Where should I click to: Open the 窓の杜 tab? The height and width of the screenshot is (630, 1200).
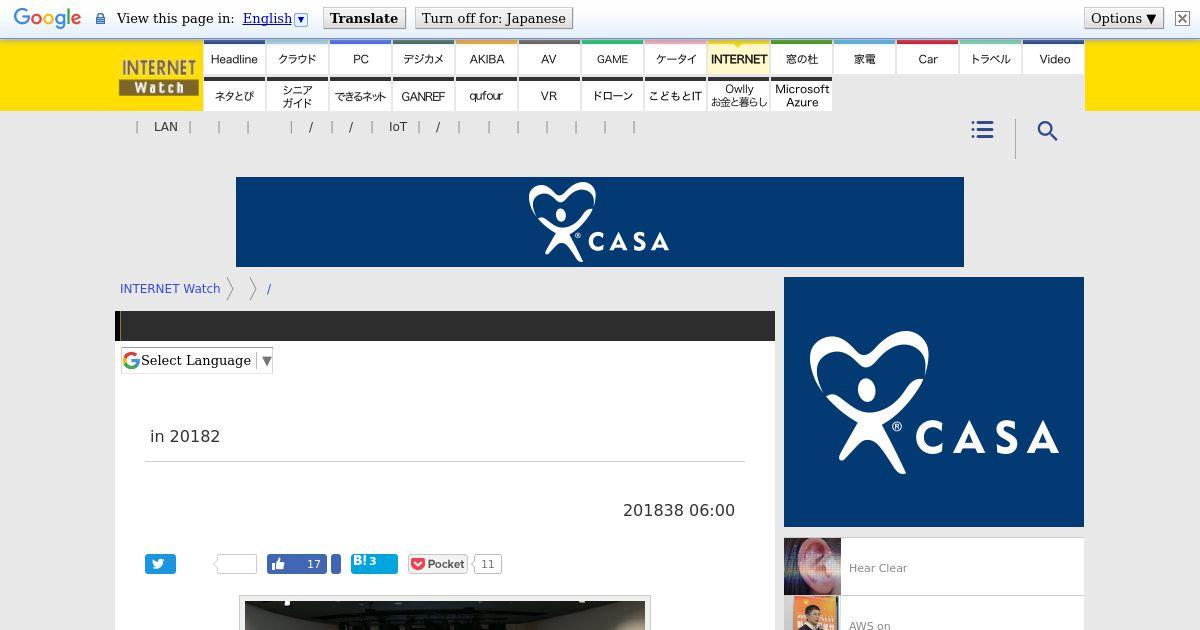click(801, 58)
